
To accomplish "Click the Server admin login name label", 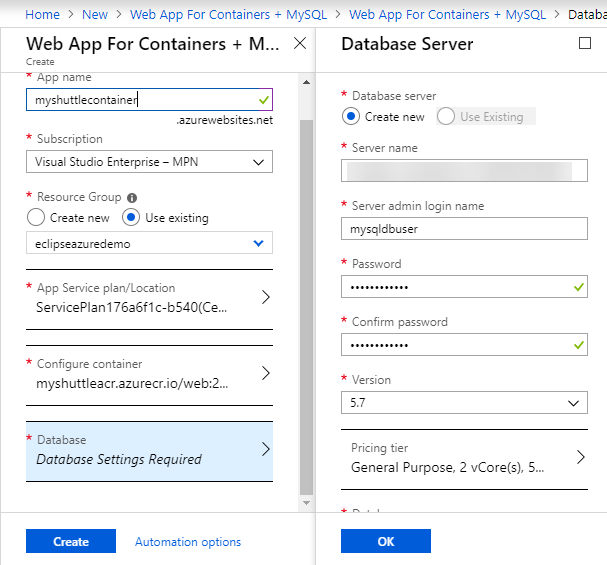I will pos(418,206).
